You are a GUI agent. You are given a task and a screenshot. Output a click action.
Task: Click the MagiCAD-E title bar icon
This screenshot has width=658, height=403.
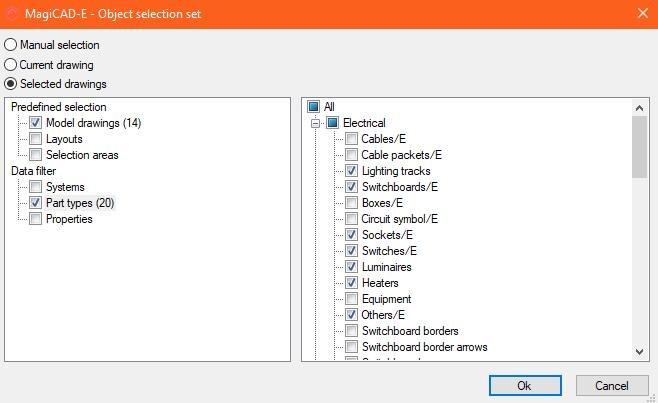pyautogui.click(x=12, y=14)
